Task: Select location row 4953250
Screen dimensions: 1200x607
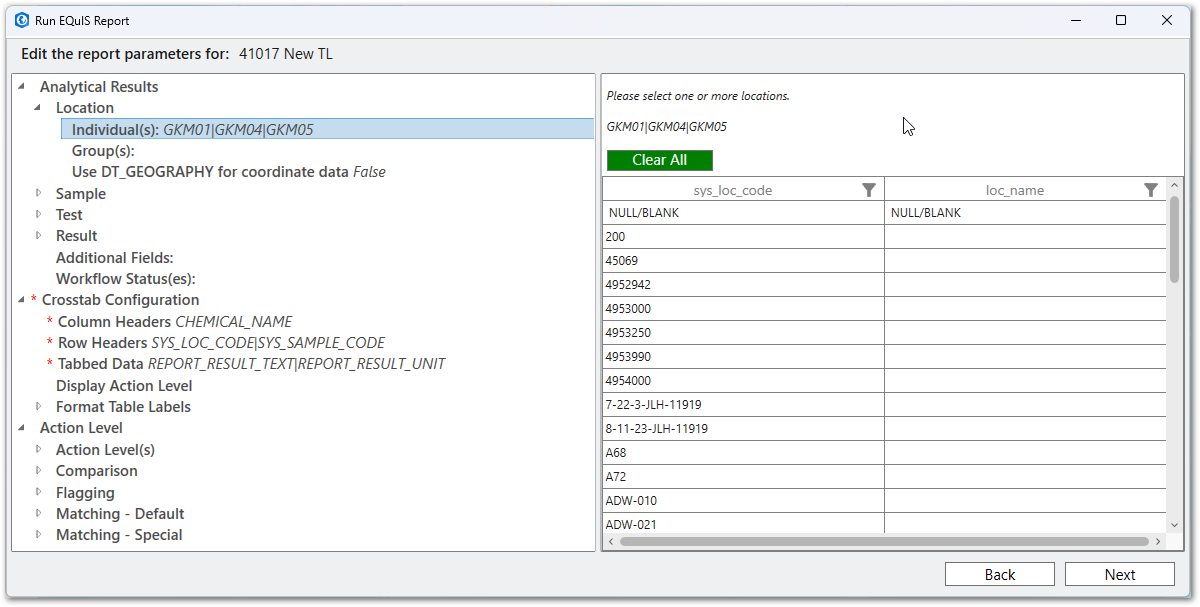Action: click(x=743, y=333)
